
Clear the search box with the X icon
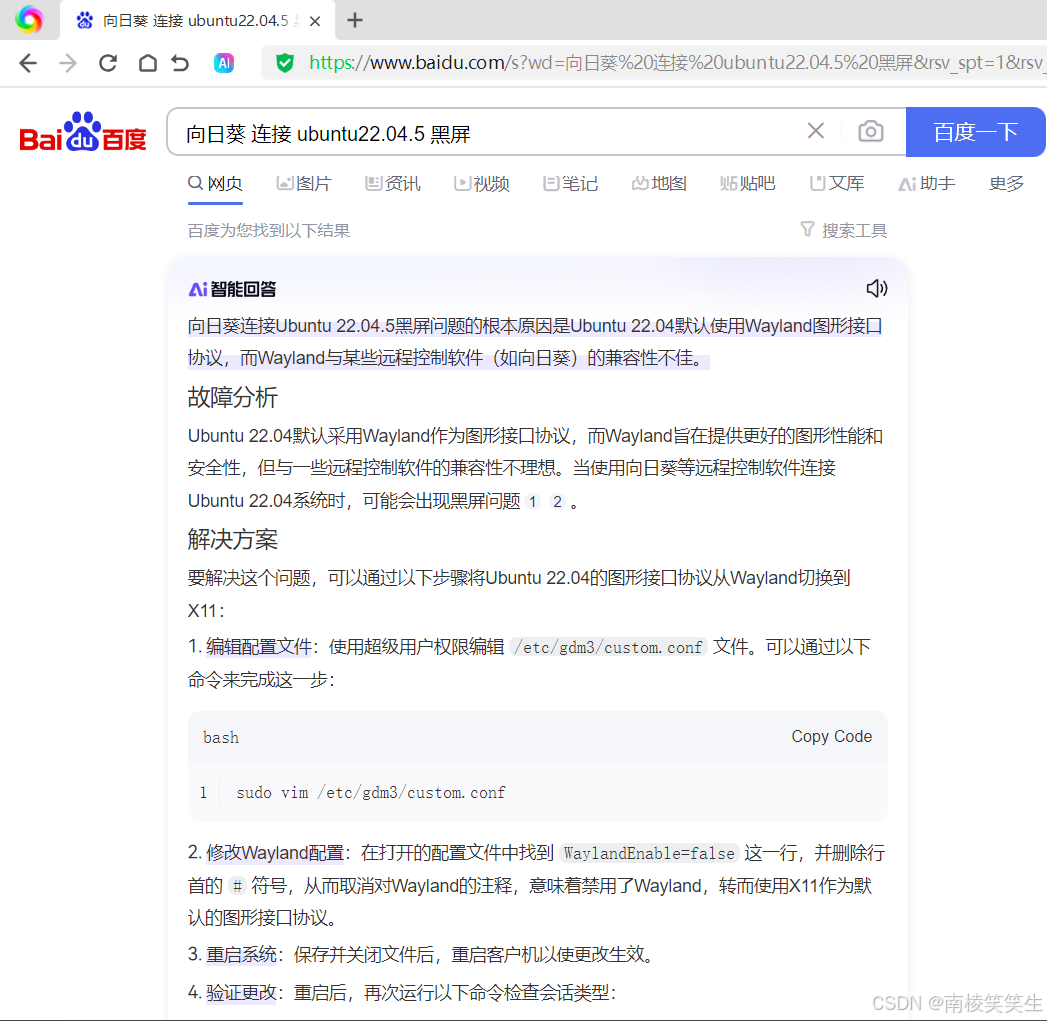815,131
